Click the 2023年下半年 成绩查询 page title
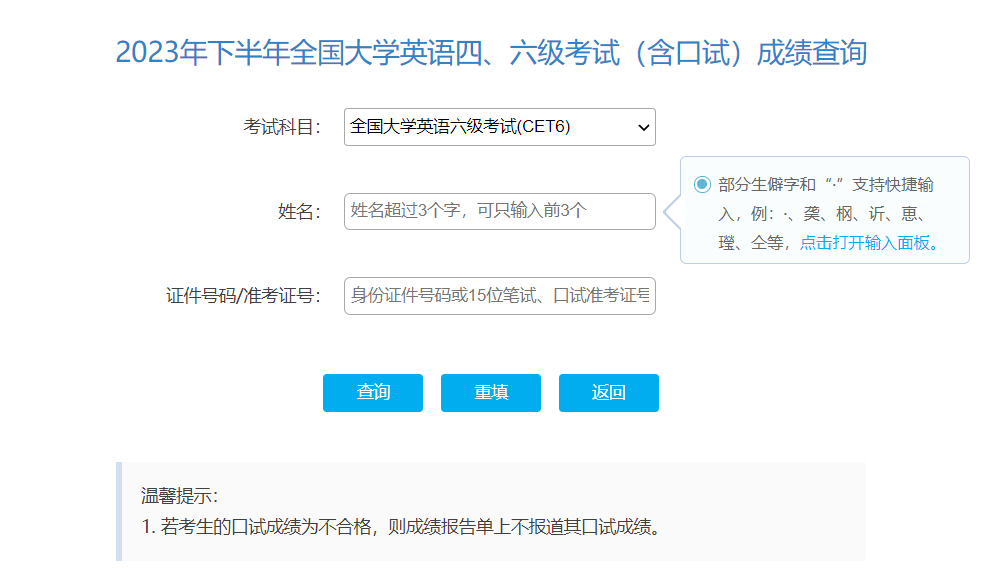Image resolution: width=990 pixels, height=570 pixels. click(491, 52)
